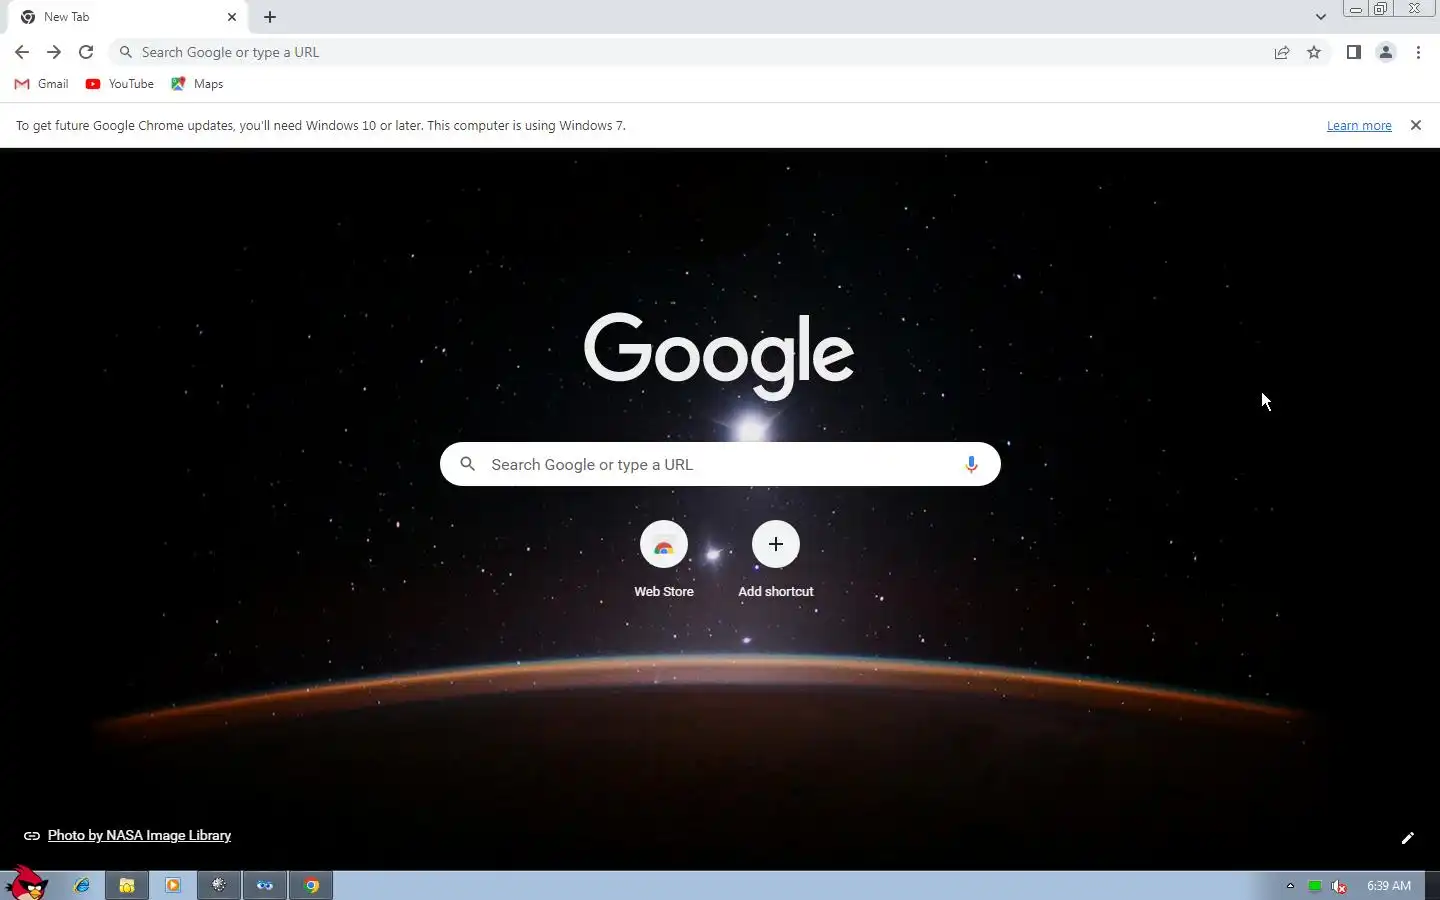Open the Web Store shortcut
Viewport: 1440px width, 900px height.
point(664,560)
